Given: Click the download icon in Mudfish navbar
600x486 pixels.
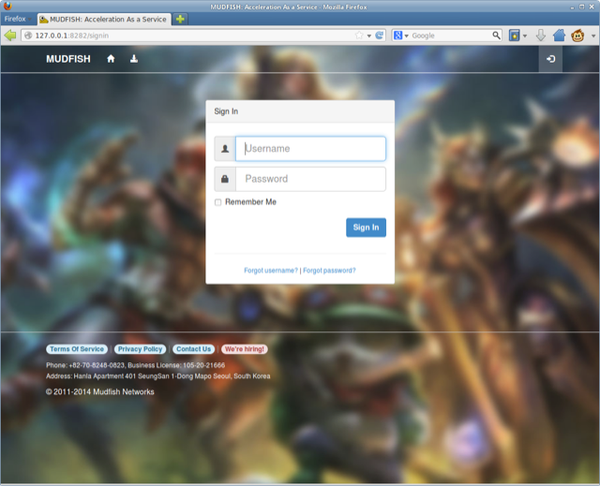Looking at the screenshot, I should (x=134, y=59).
